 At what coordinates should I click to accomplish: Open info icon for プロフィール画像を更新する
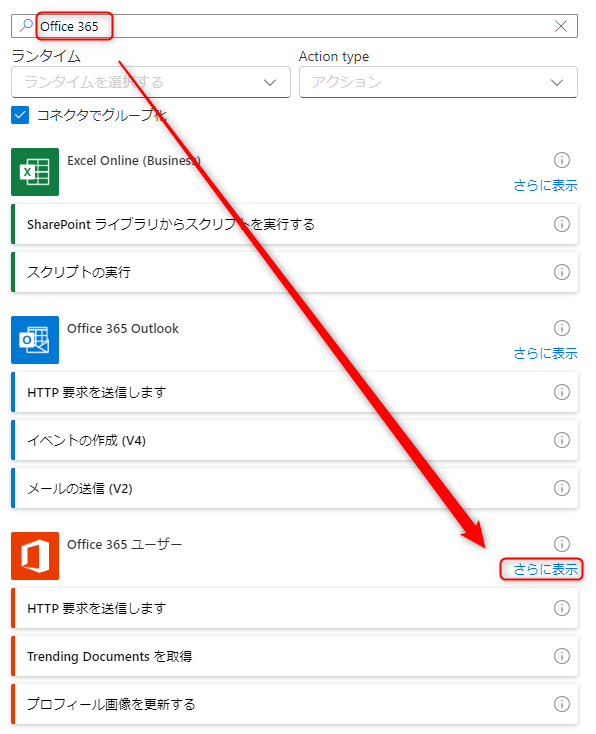coord(561,704)
